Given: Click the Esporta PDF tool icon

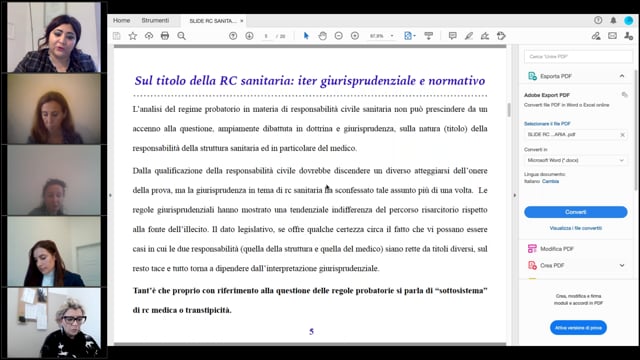Looking at the screenshot, I should tap(532, 76).
